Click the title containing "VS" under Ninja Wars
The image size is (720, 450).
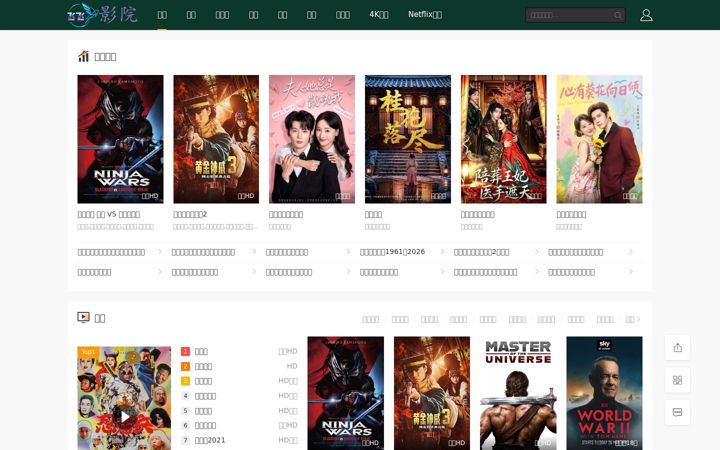tap(109, 214)
